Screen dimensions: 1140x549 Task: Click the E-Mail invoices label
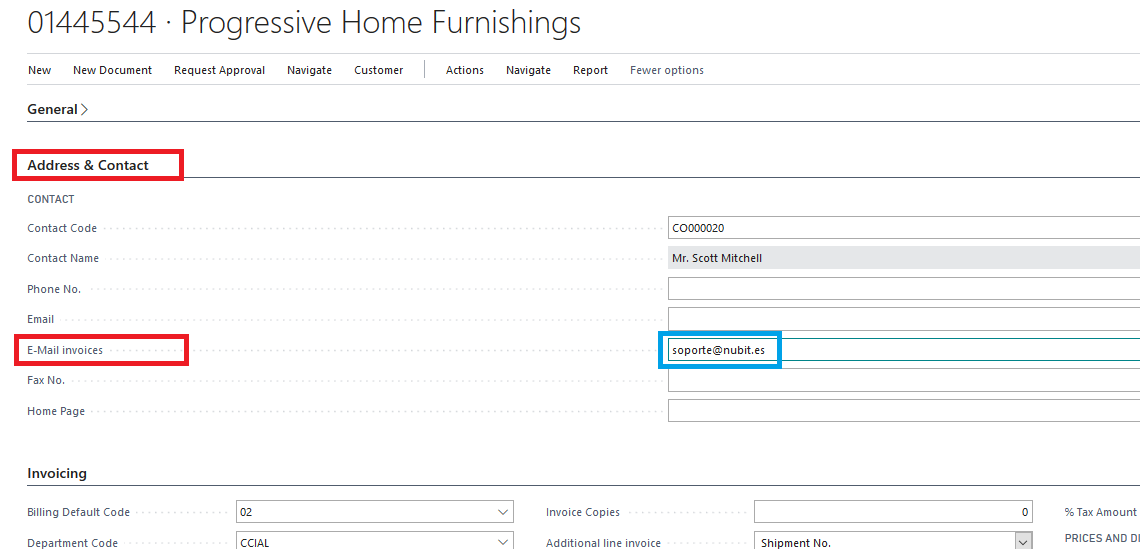pyautogui.click(x=65, y=350)
